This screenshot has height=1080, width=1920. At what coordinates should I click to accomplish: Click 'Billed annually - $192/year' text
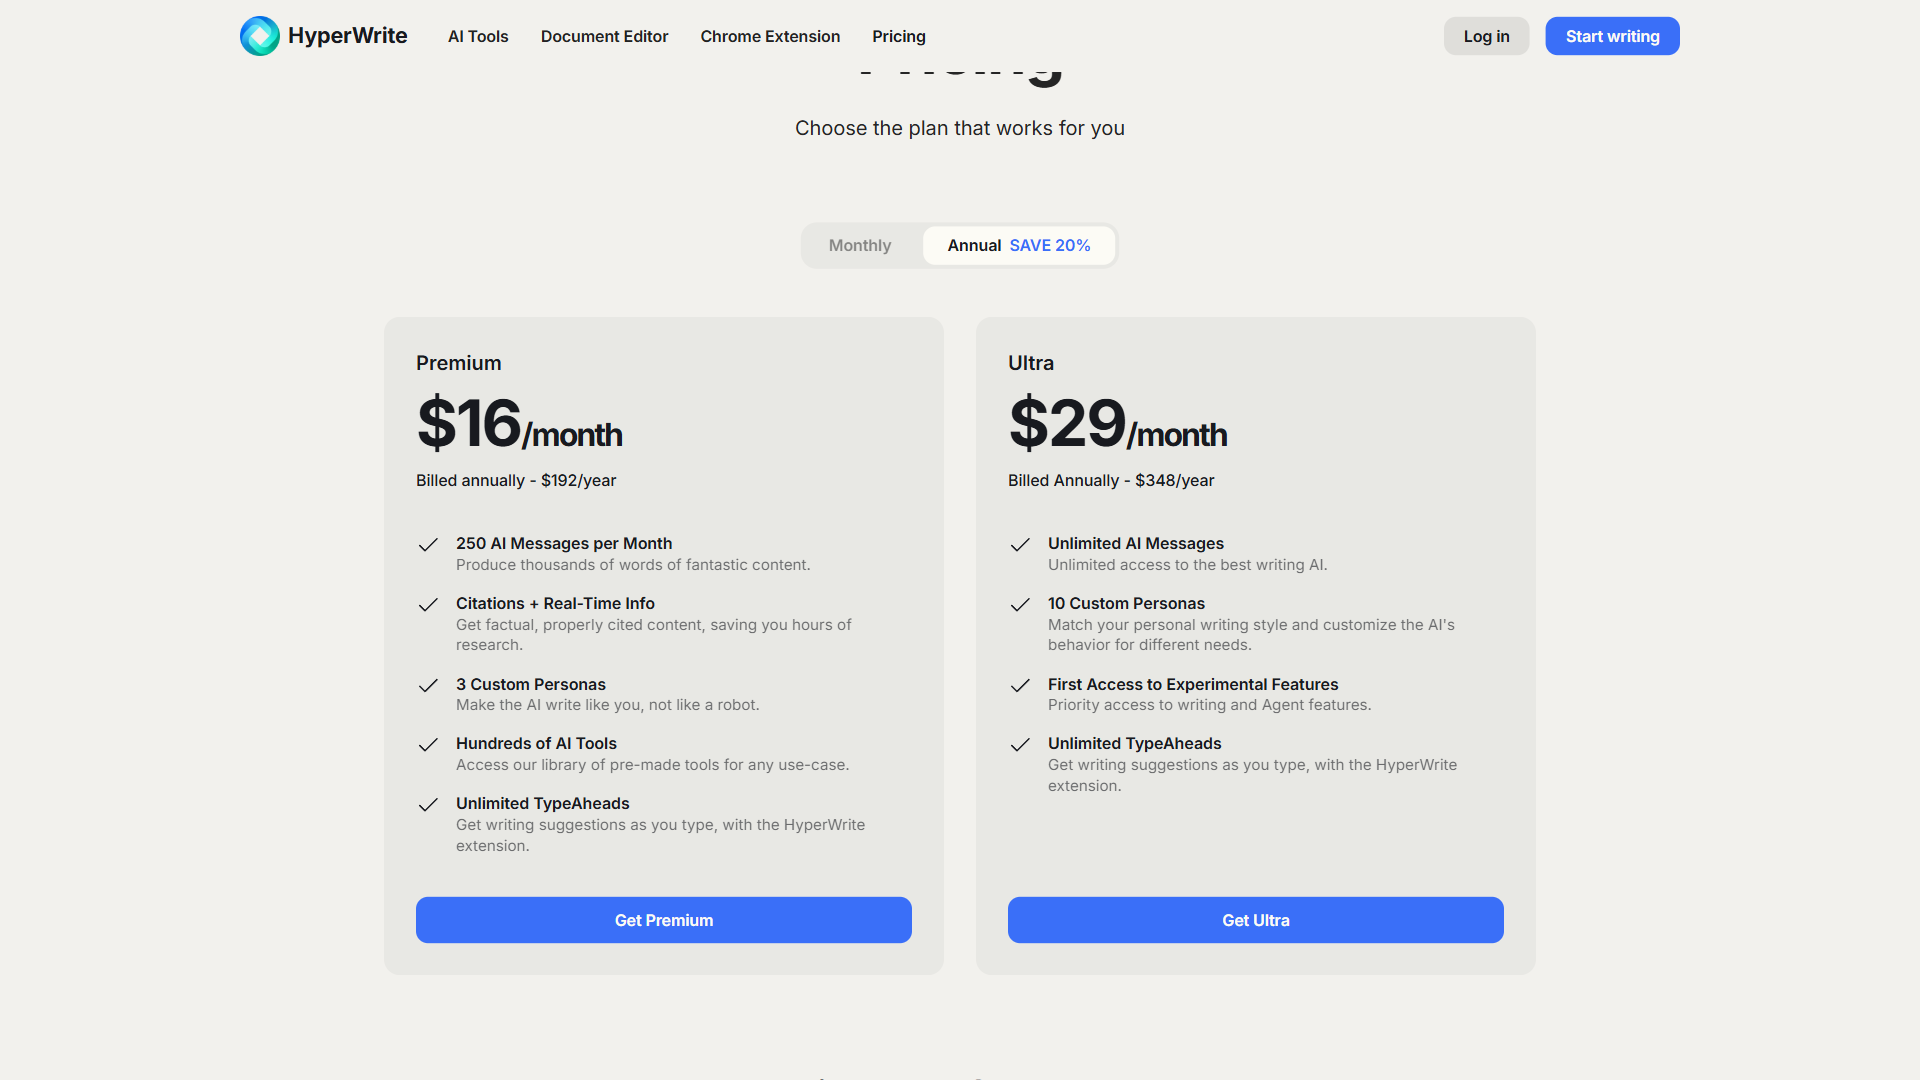[516, 481]
